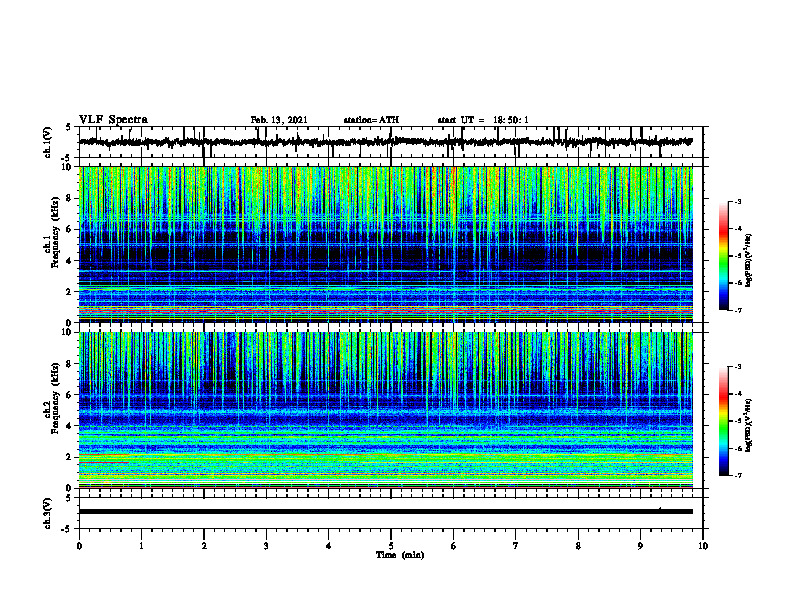Click inside the ch.1 spectrogram panel
Viewport: 792px width, 612px height.
pos(385,244)
